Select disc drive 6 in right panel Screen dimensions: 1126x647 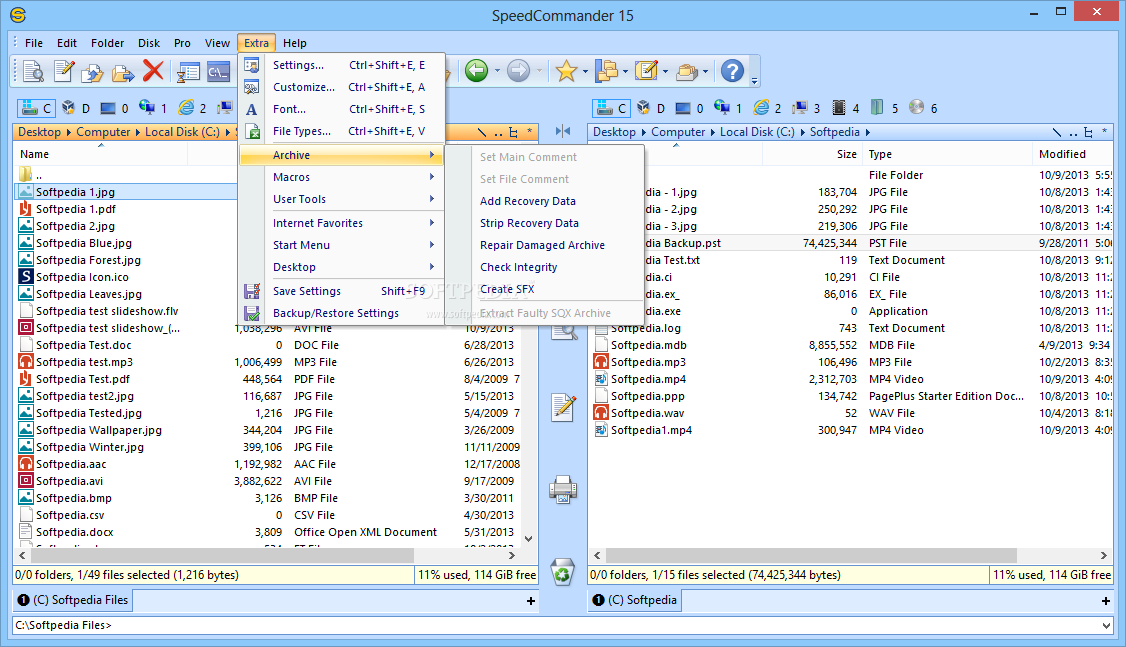tap(923, 108)
